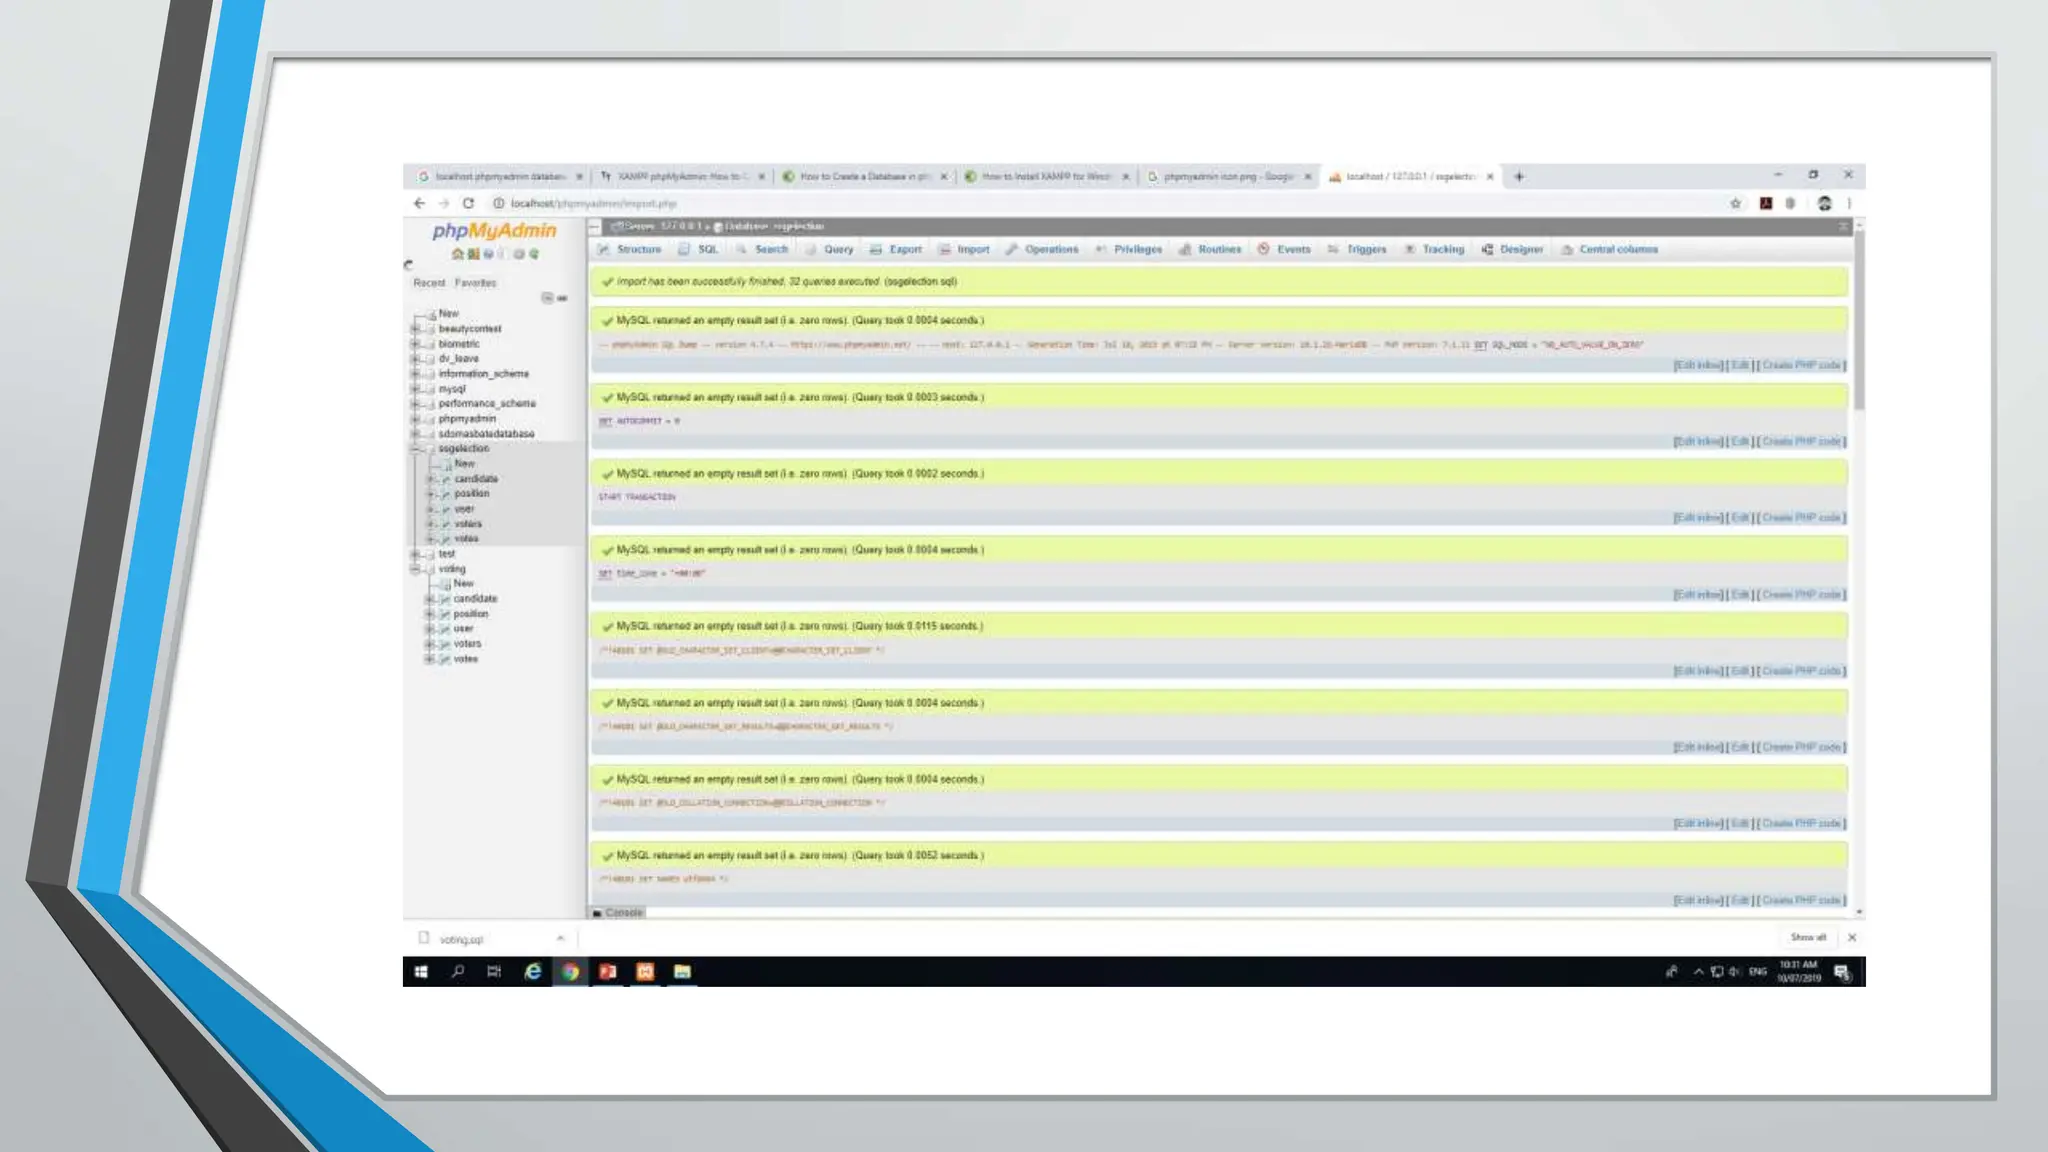
Task: Click the first Create PHP code link
Action: pyautogui.click(x=1802, y=365)
